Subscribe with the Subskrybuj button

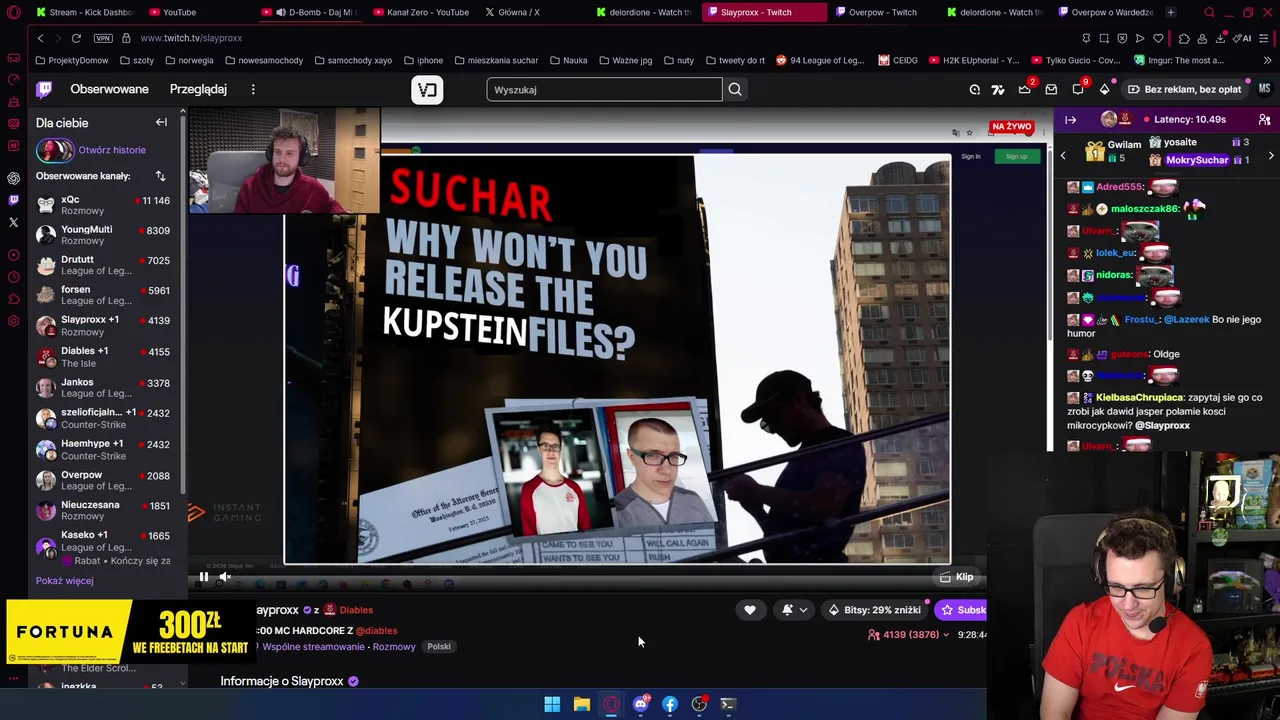coord(962,610)
